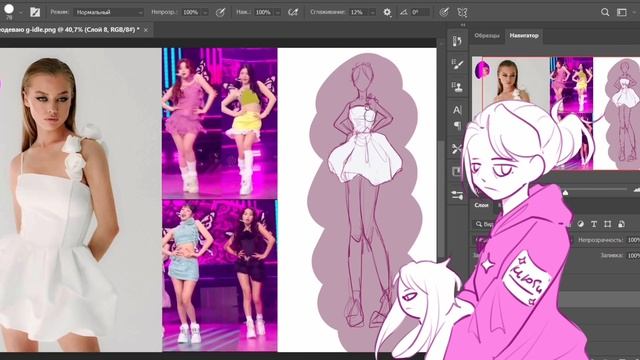Click layer Непрозрачность 100% value
This screenshot has width=640, height=360.
pyautogui.click(x=633, y=240)
